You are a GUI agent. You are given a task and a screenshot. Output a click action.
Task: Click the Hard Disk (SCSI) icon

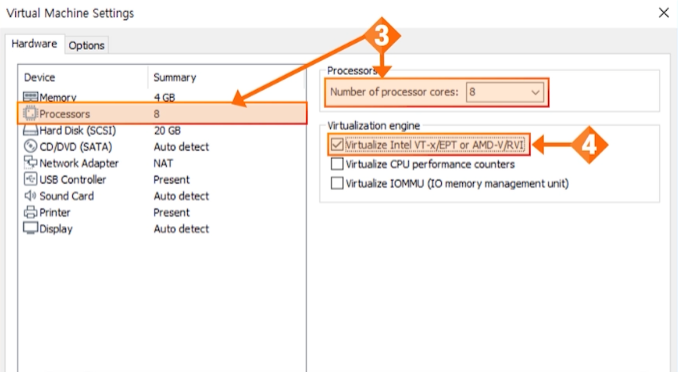pyautogui.click(x=30, y=130)
